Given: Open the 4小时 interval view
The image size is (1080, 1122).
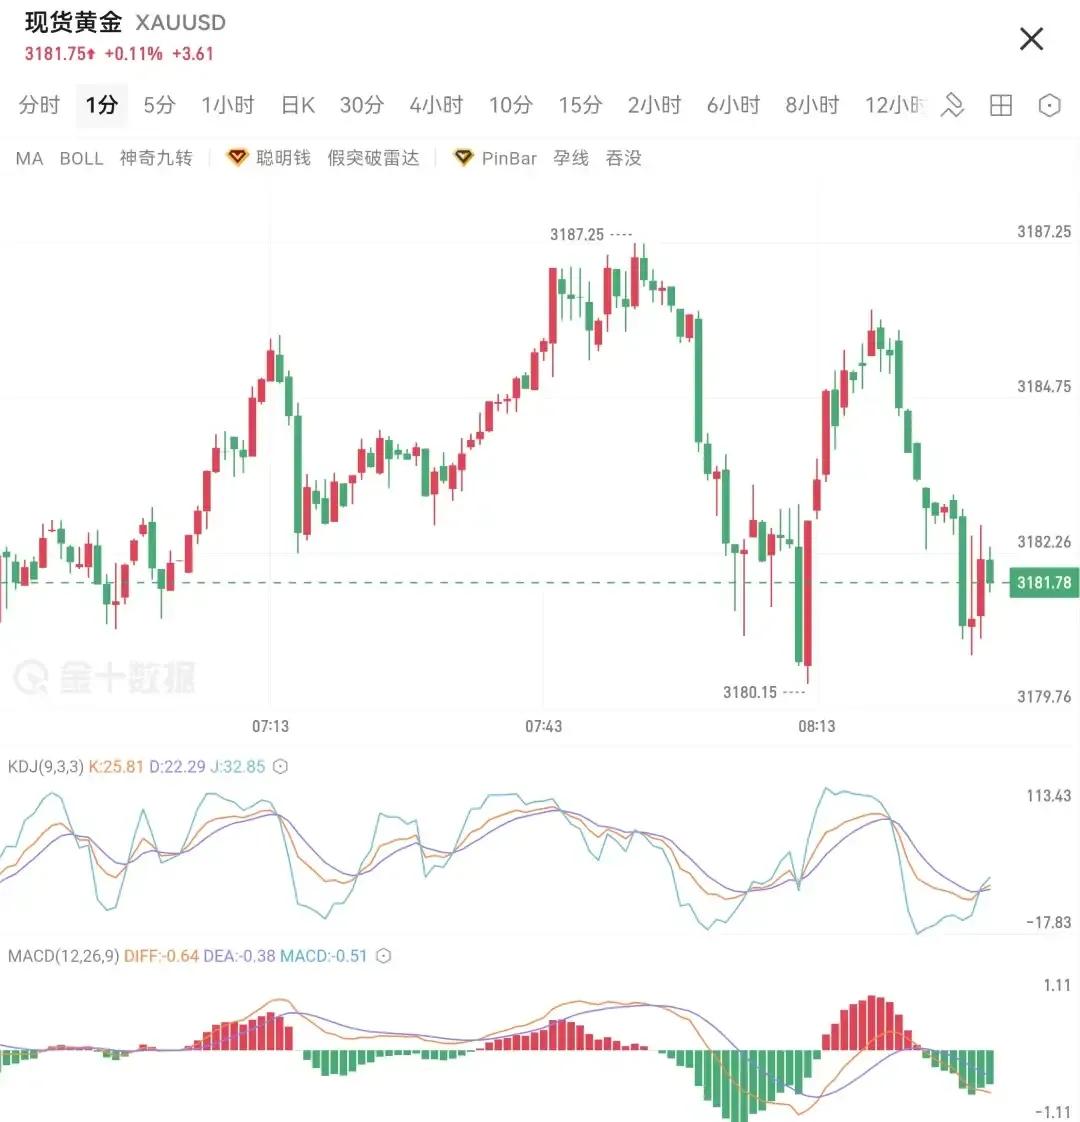Looking at the screenshot, I should (x=435, y=105).
